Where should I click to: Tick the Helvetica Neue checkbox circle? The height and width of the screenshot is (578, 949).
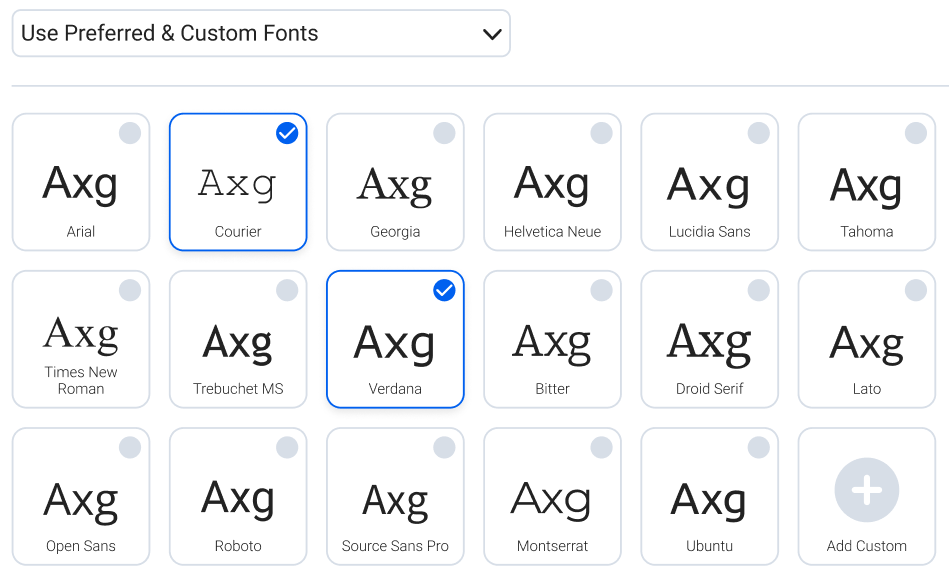(602, 133)
